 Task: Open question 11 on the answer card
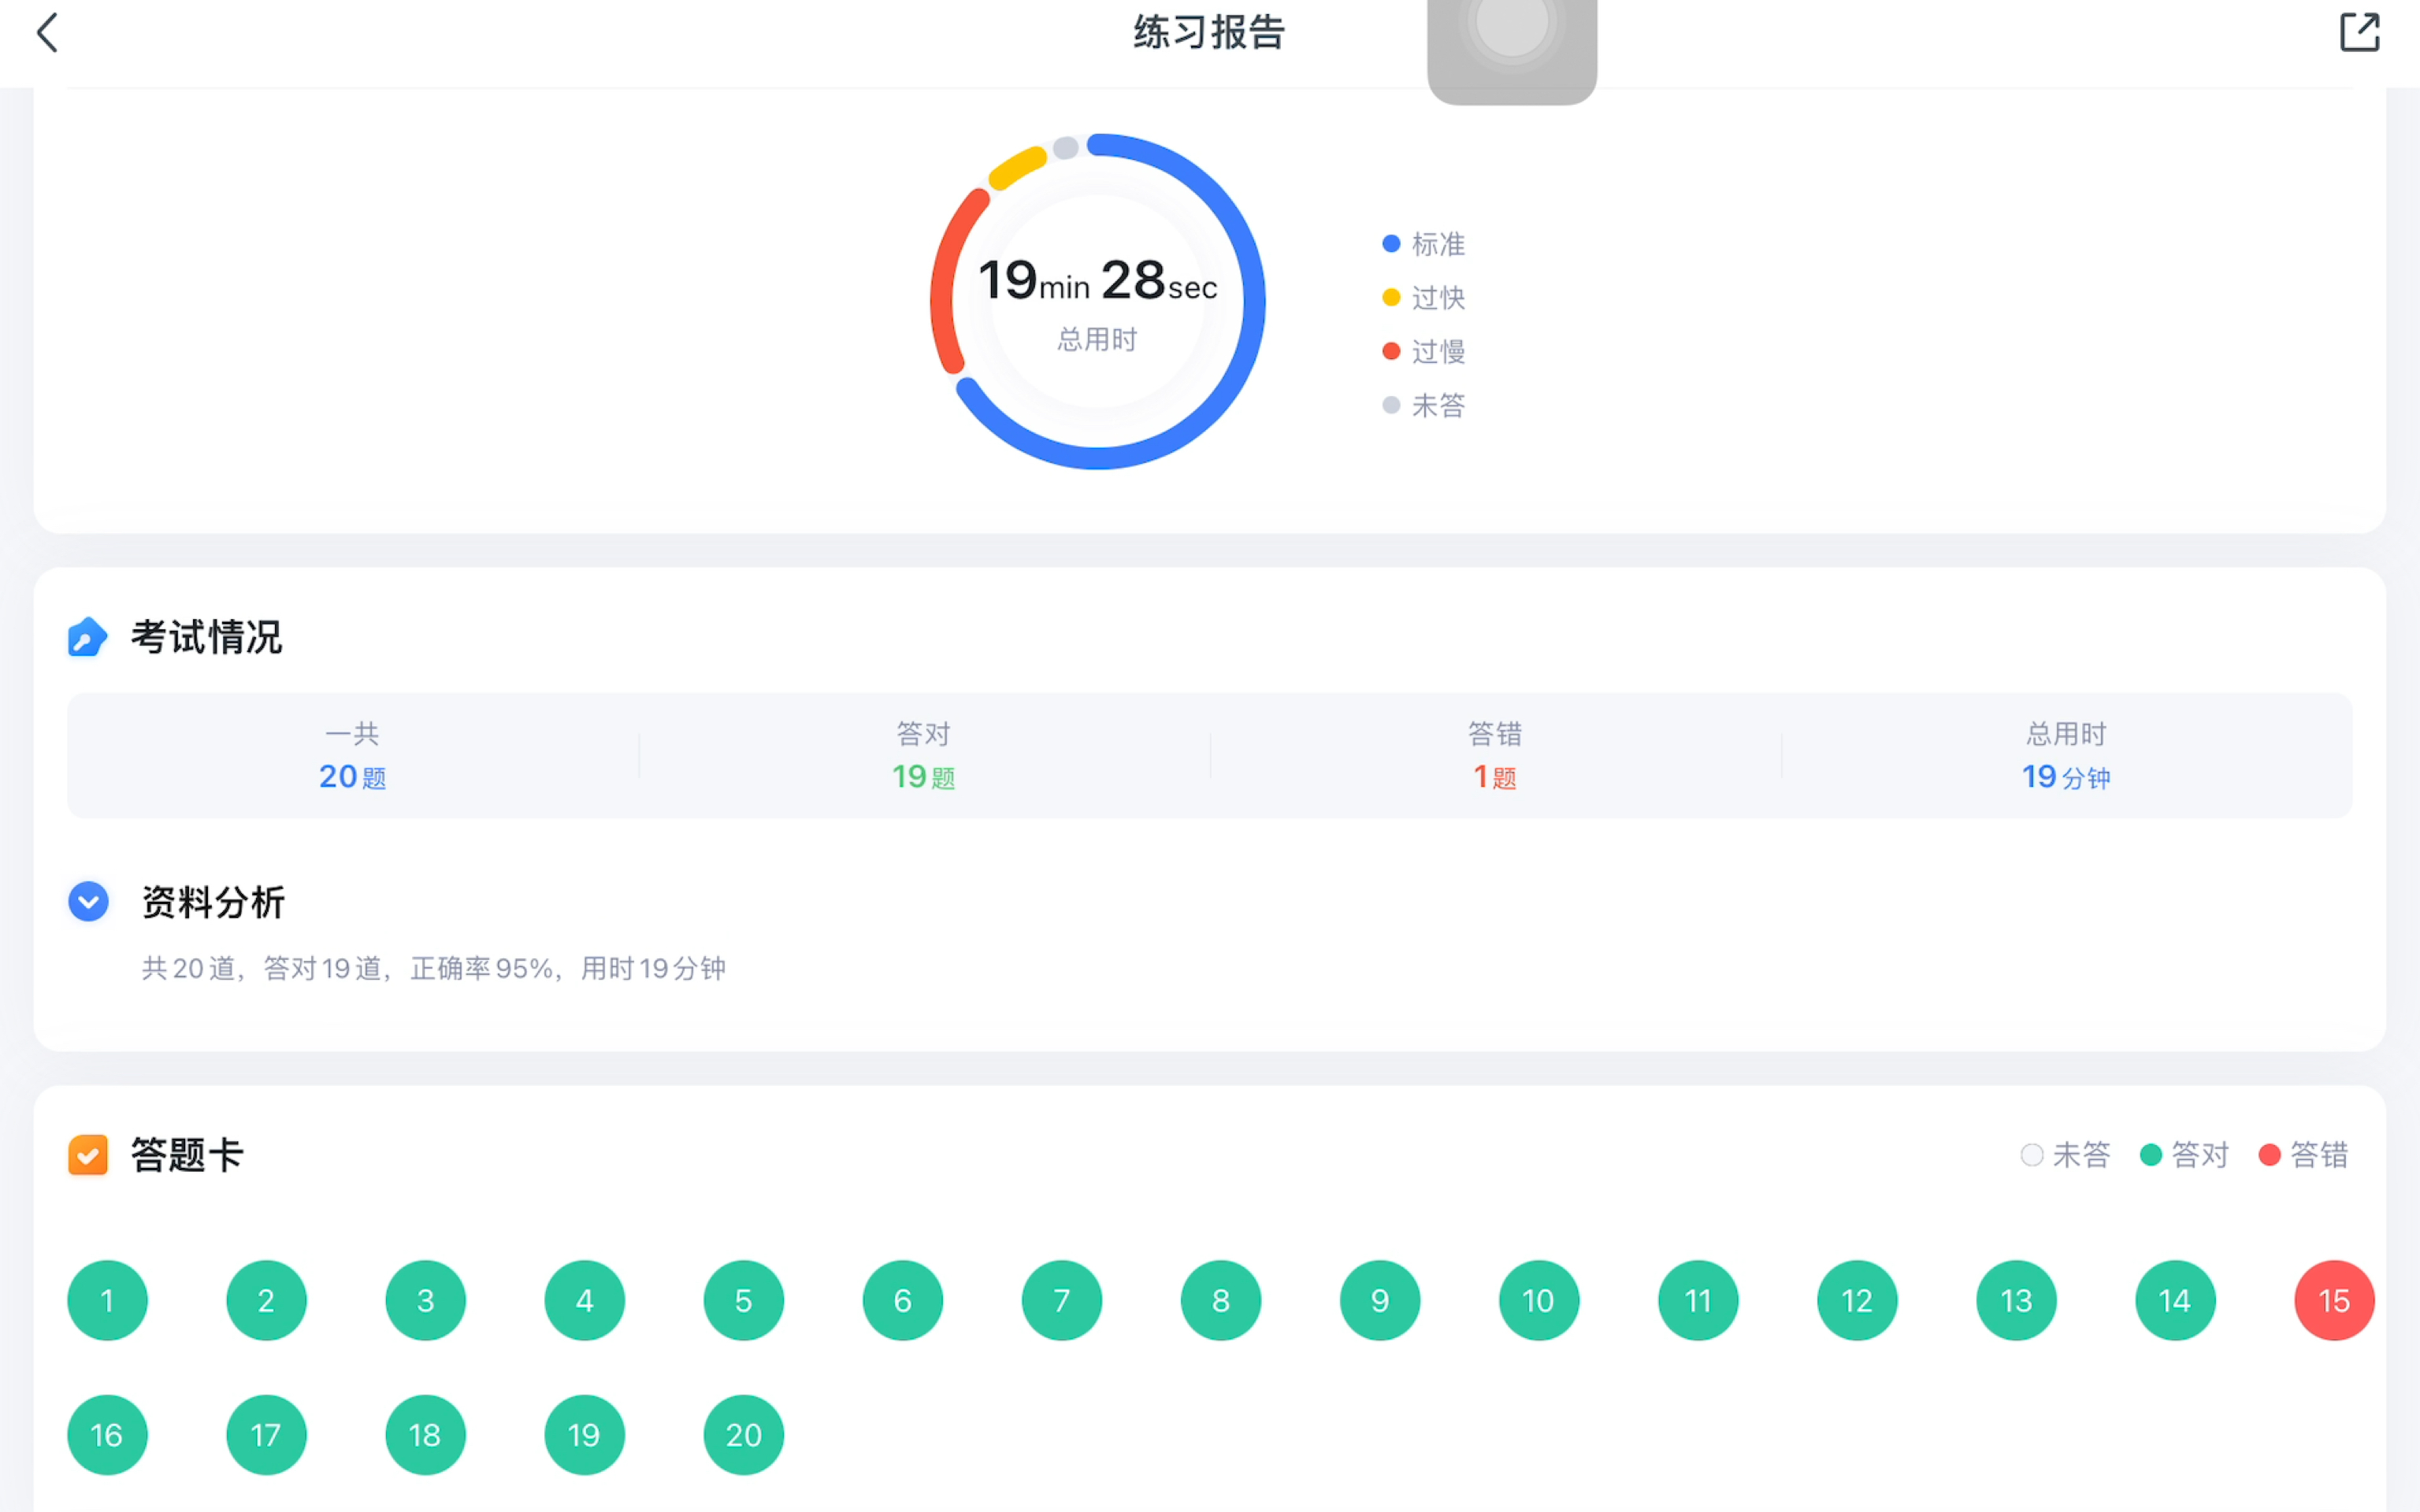coord(1697,1300)
